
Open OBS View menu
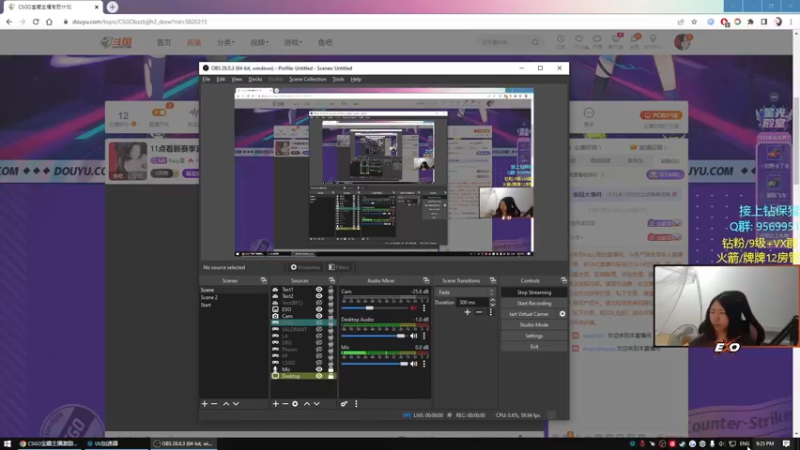237,79
